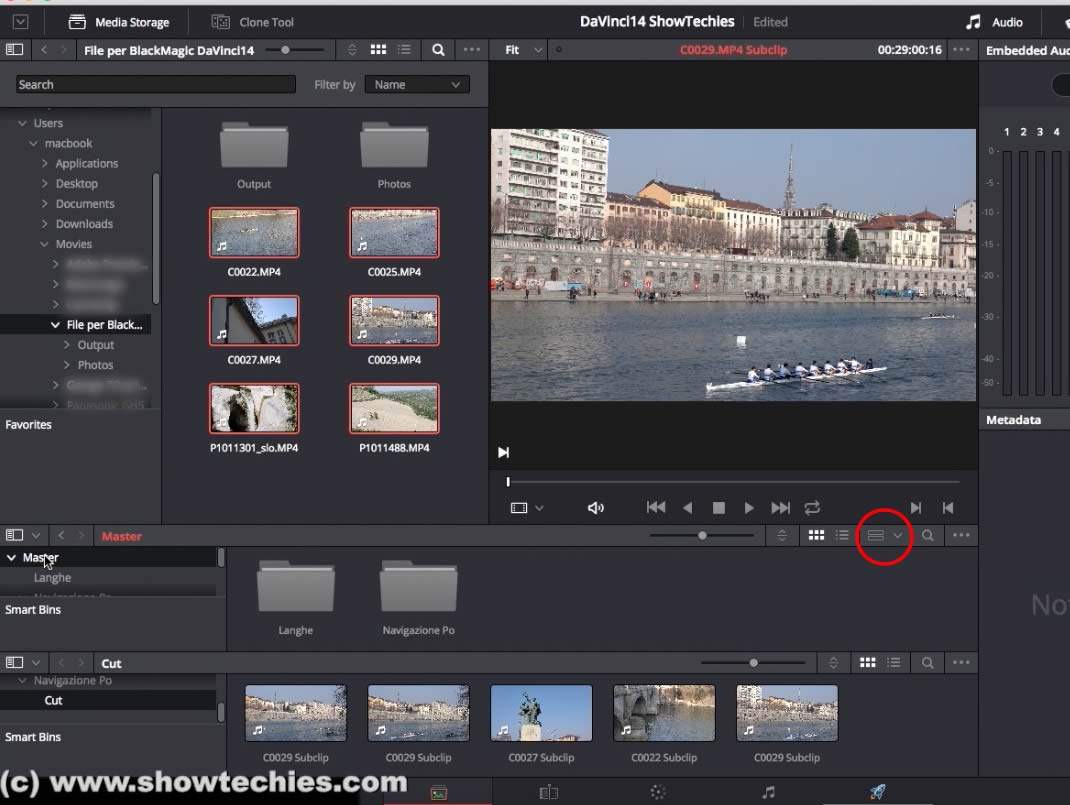Click media storage search magnifier icon
The image size is (1070, 805).
(x=438, y=50)
